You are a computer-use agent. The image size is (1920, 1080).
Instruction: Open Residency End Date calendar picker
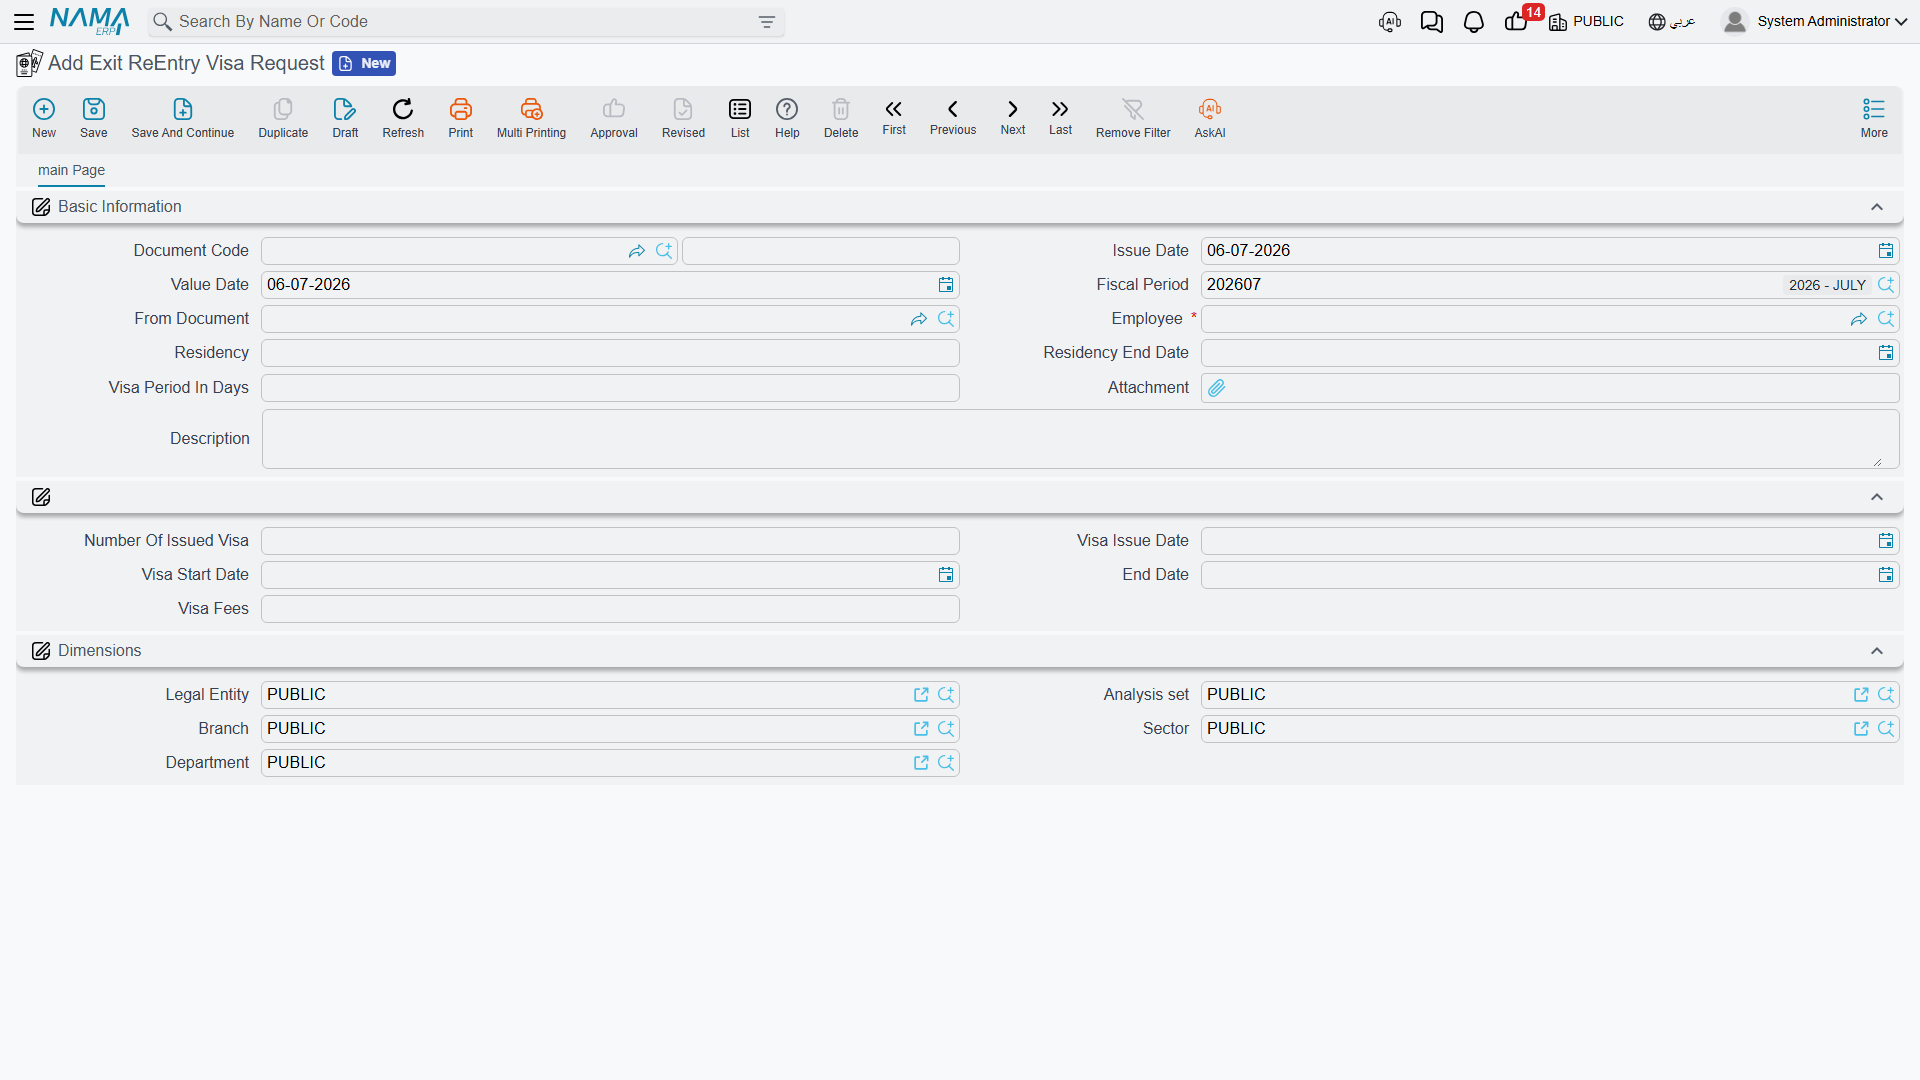[x=1886, y=353]
